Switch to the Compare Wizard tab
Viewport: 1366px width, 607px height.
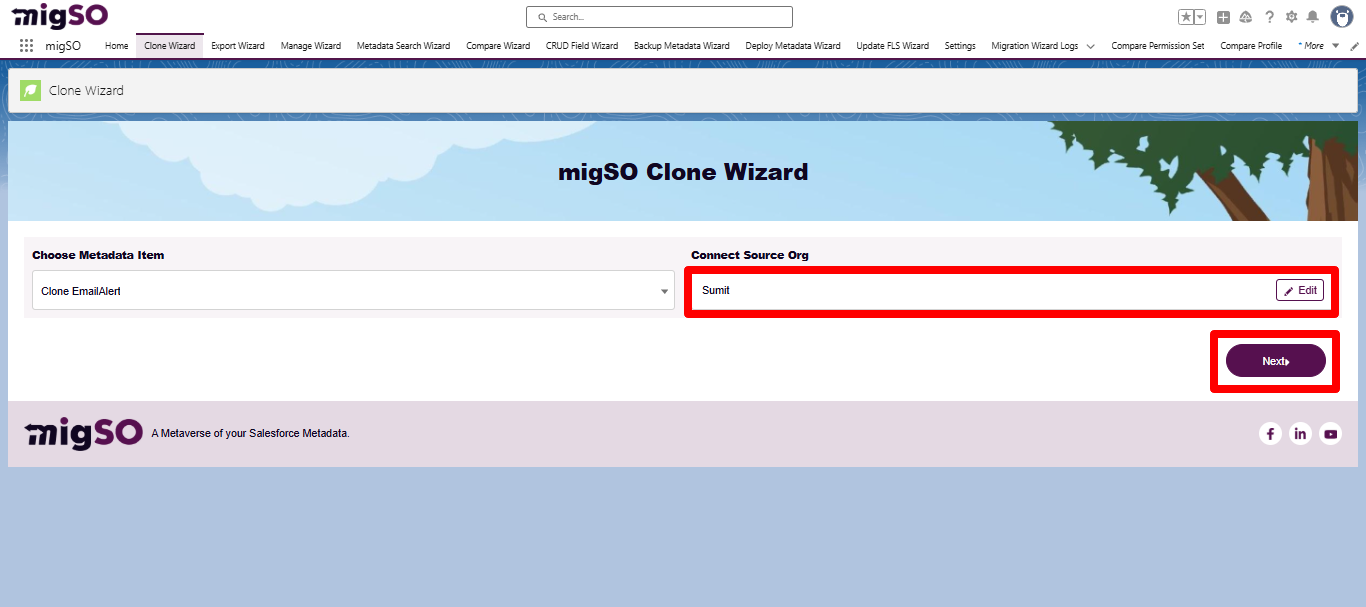pos(498,46)
